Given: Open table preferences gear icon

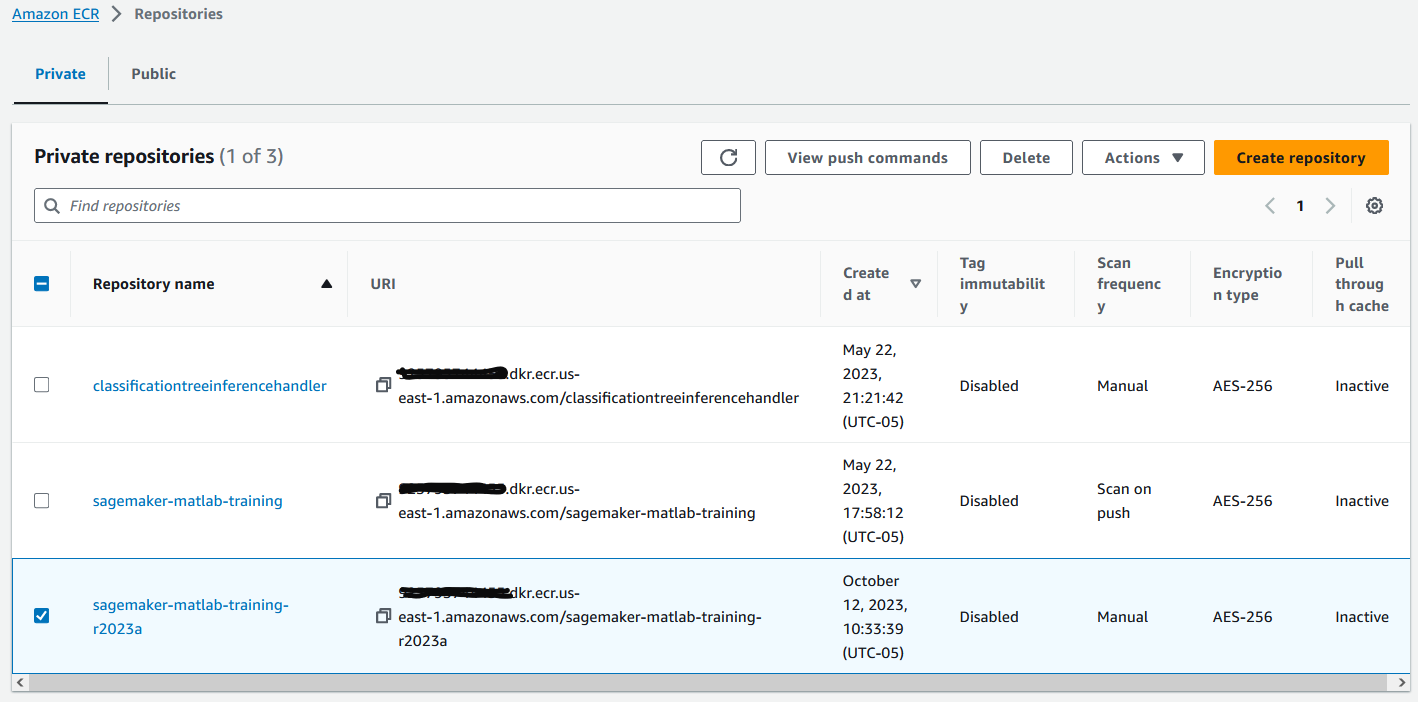Looking at the screenshot, I should [1375, 206].
